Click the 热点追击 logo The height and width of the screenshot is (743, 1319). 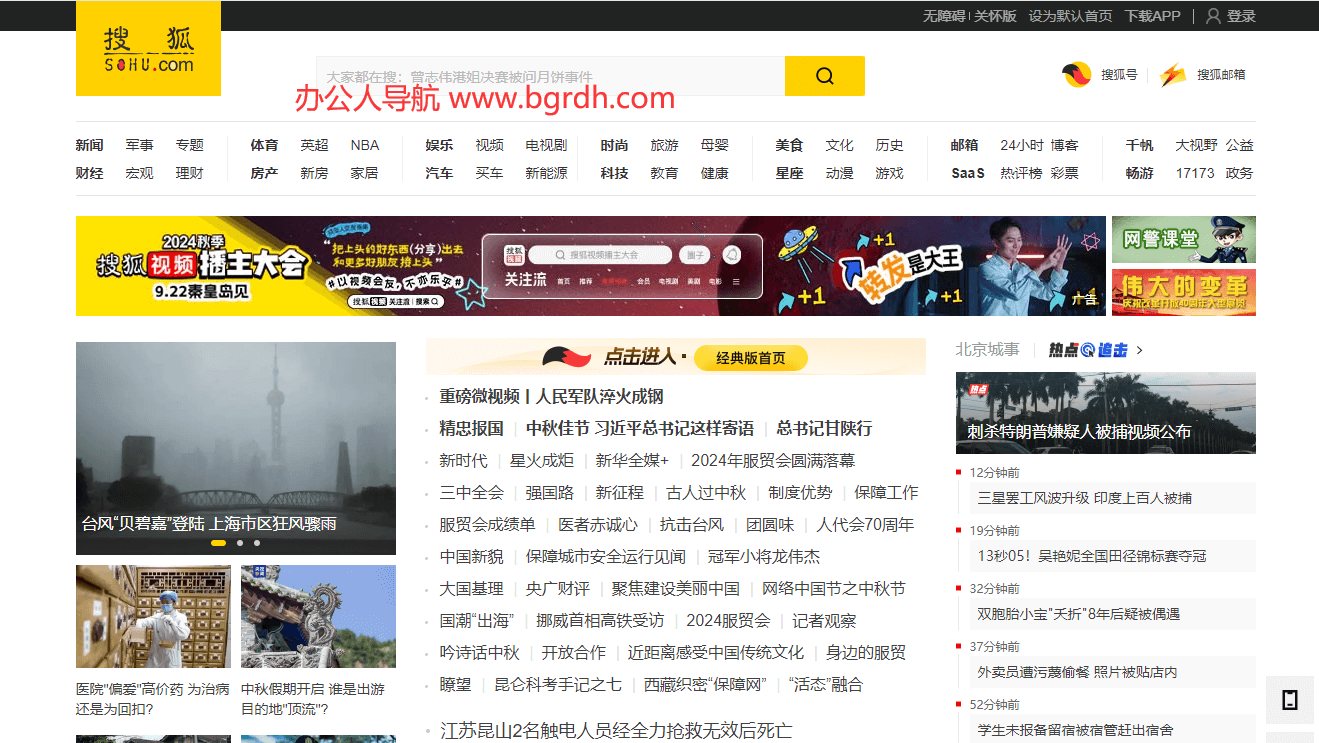(x=1088, y=350)
